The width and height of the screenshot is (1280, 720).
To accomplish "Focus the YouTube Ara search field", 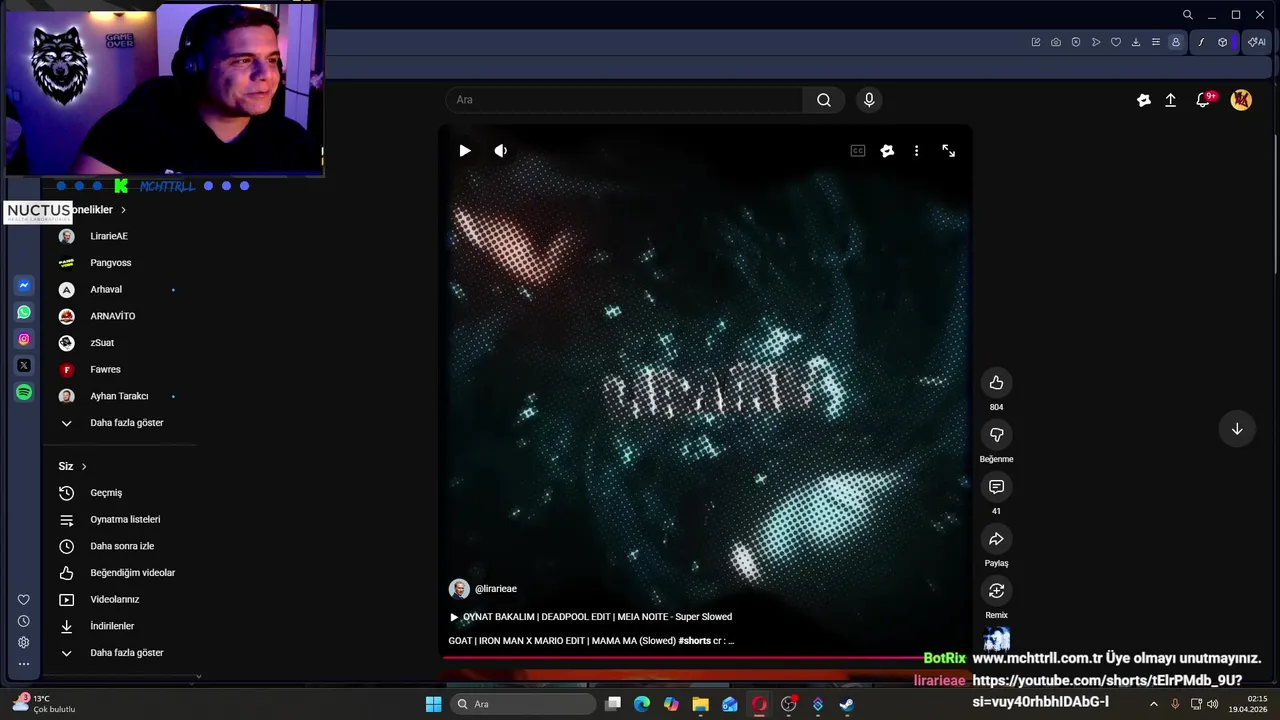I will (x=625, y=100).
